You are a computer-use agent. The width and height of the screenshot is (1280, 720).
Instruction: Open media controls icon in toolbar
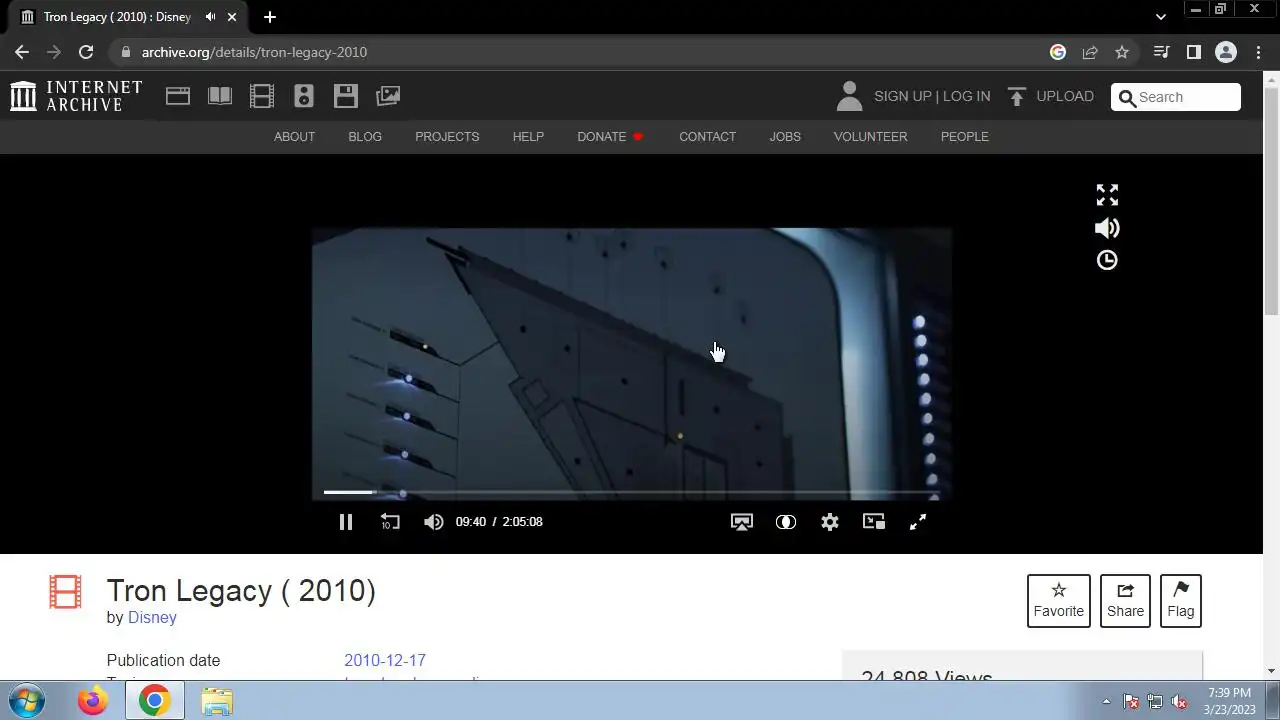1161,52
